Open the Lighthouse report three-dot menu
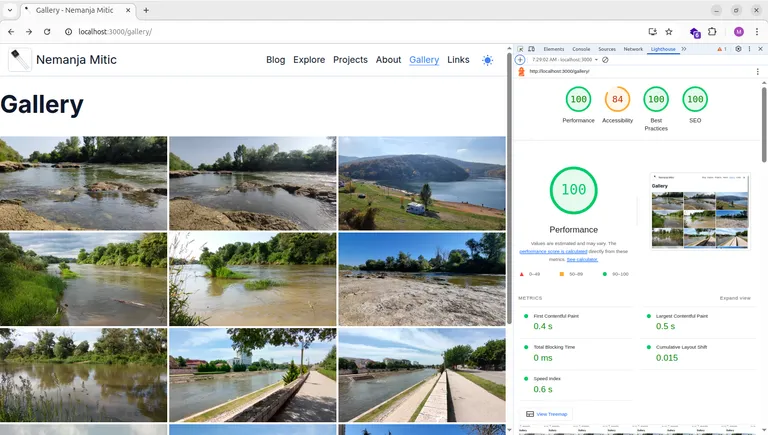Viewport: 768px width, 435px height. pos(757,72)
